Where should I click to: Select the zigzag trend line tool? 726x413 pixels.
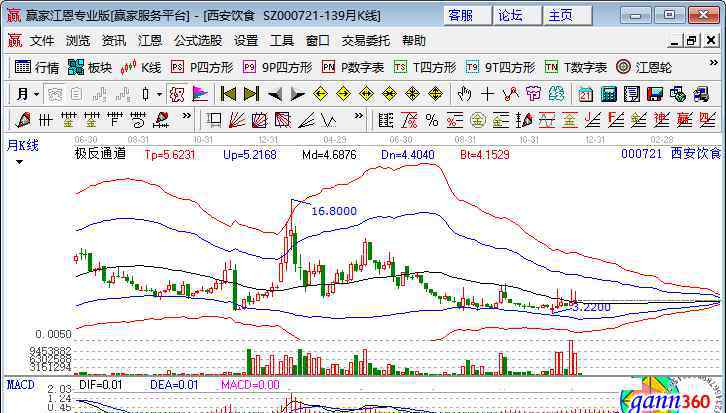510,94
